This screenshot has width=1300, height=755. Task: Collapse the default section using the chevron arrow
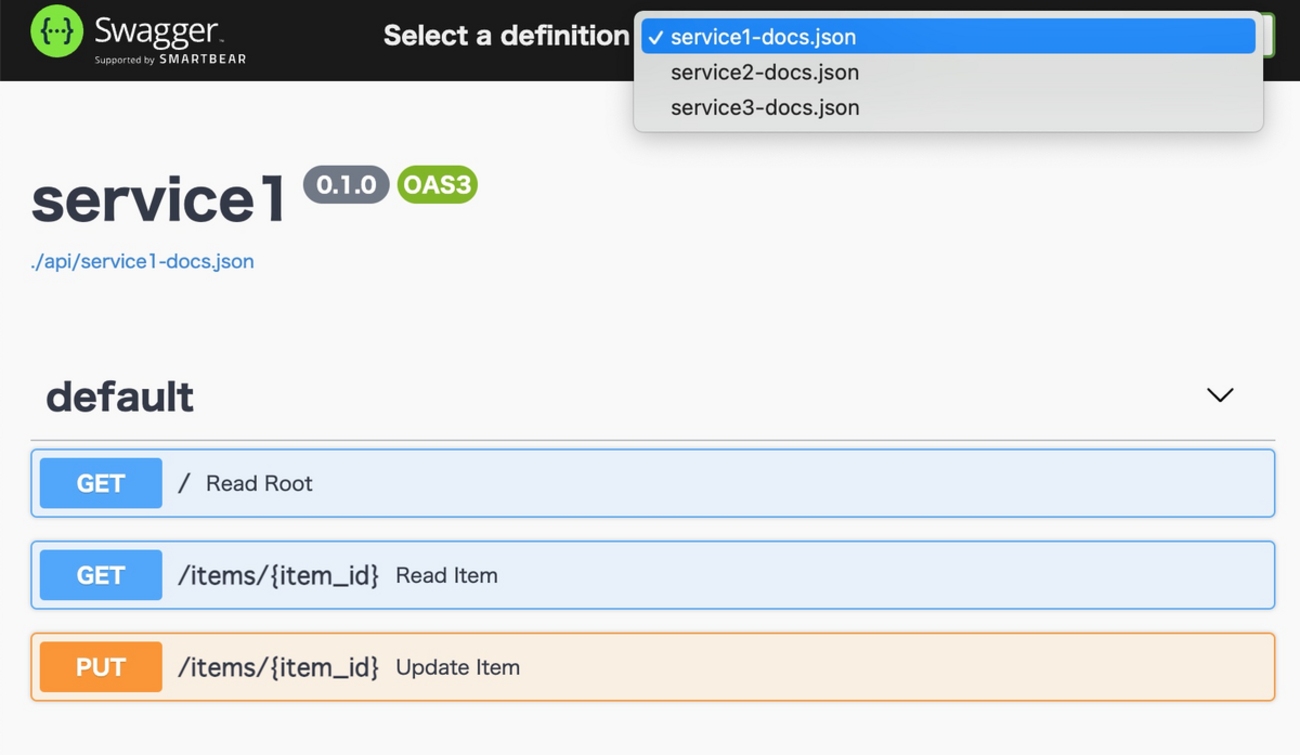point(1219,395)
